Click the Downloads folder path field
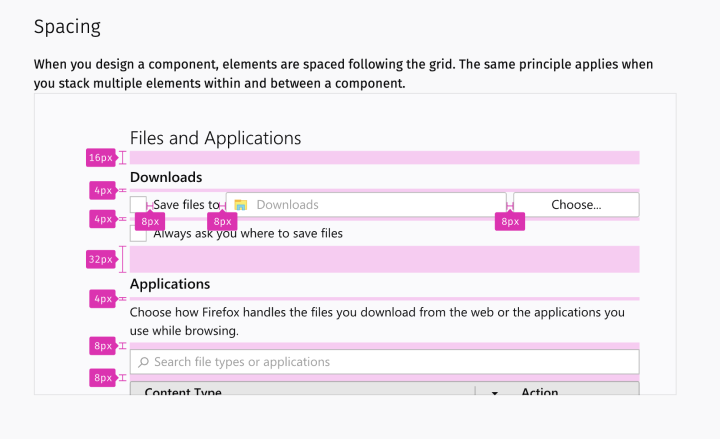This screenshot has height=439, width=720. (x=366, y=204)
